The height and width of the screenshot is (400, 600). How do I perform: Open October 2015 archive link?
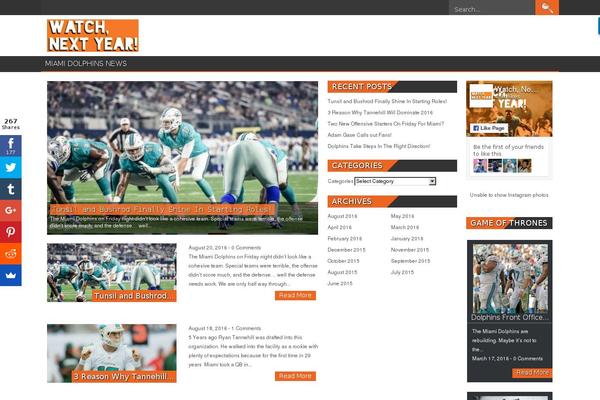point(343,261)
